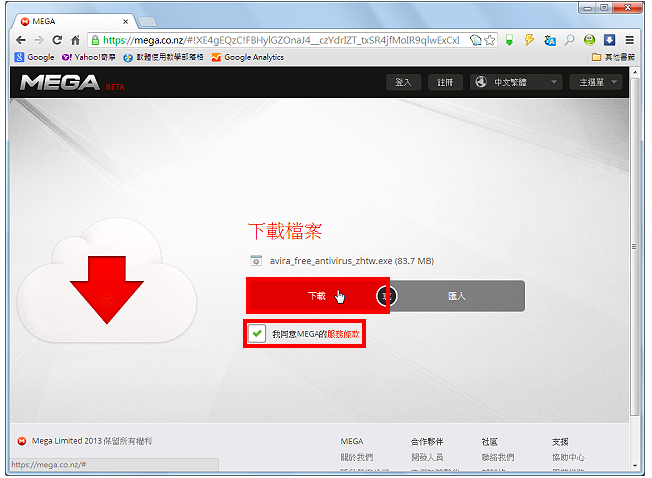Open the Yahoo!奇摩 bookmark
Image resolution: width=652 pixels, height=478 pixels.
(x=89, y=57)
